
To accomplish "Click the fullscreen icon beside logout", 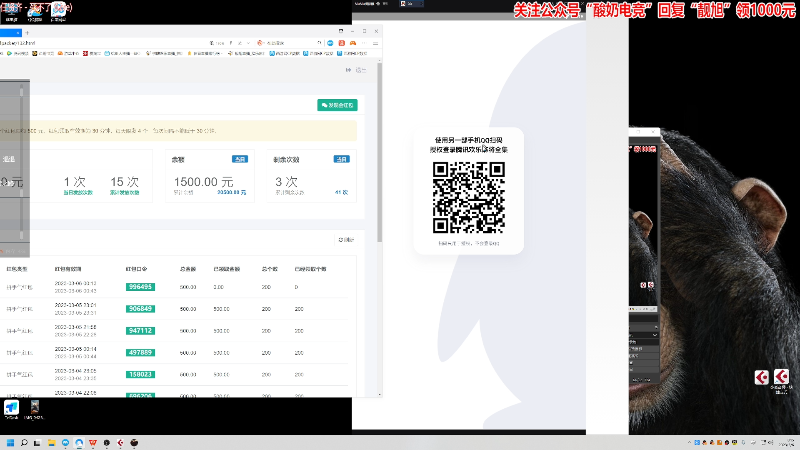I will 348,70.
